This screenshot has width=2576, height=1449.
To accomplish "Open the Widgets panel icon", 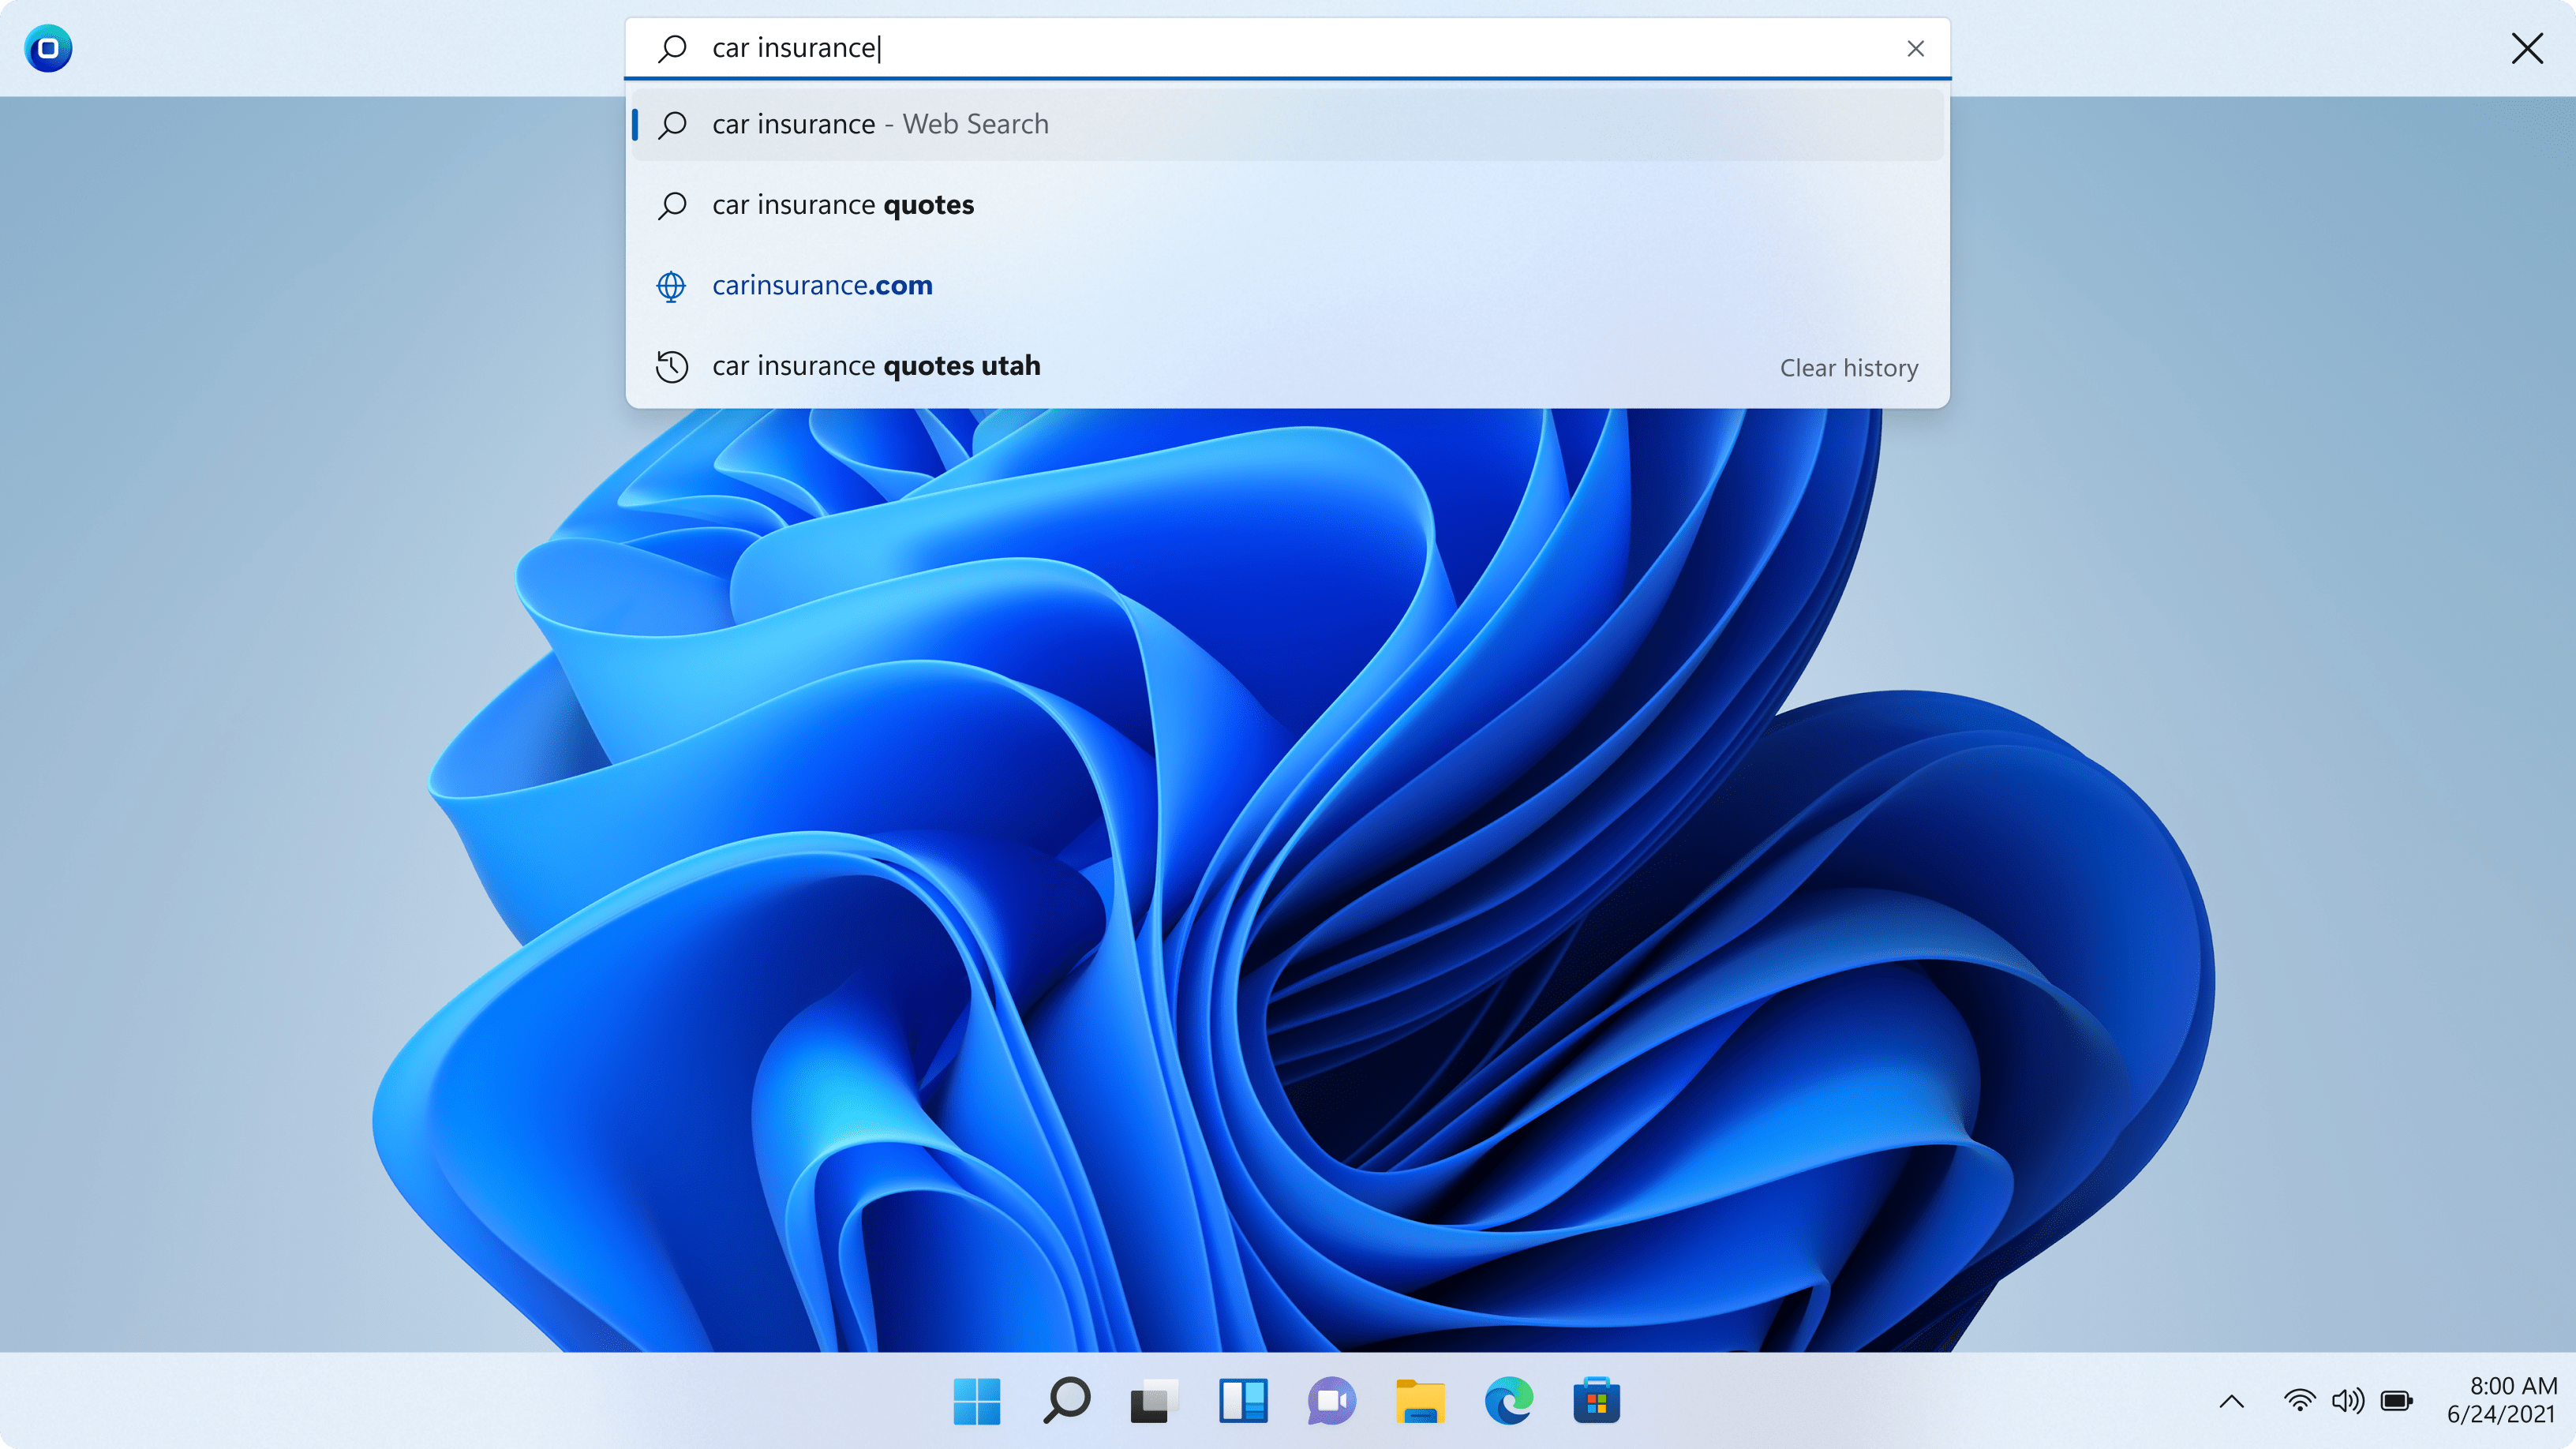I will pyautogui.click(x=1243, y=1400).
